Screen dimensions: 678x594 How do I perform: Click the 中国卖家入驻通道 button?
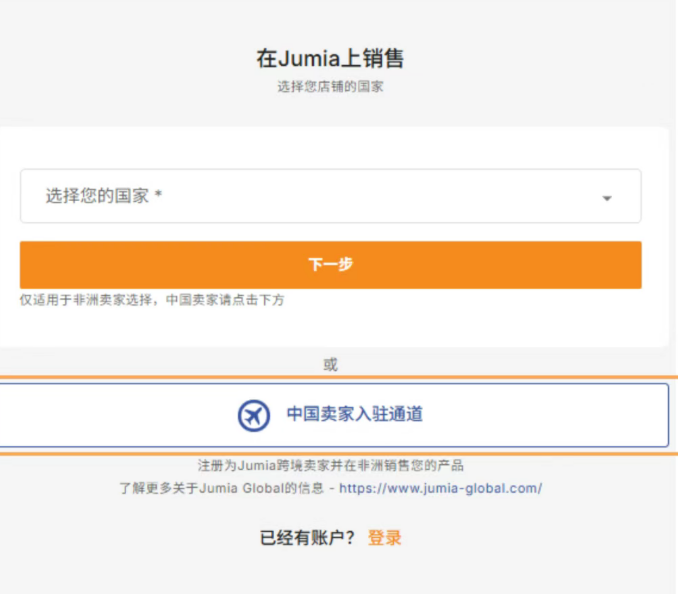334,415
